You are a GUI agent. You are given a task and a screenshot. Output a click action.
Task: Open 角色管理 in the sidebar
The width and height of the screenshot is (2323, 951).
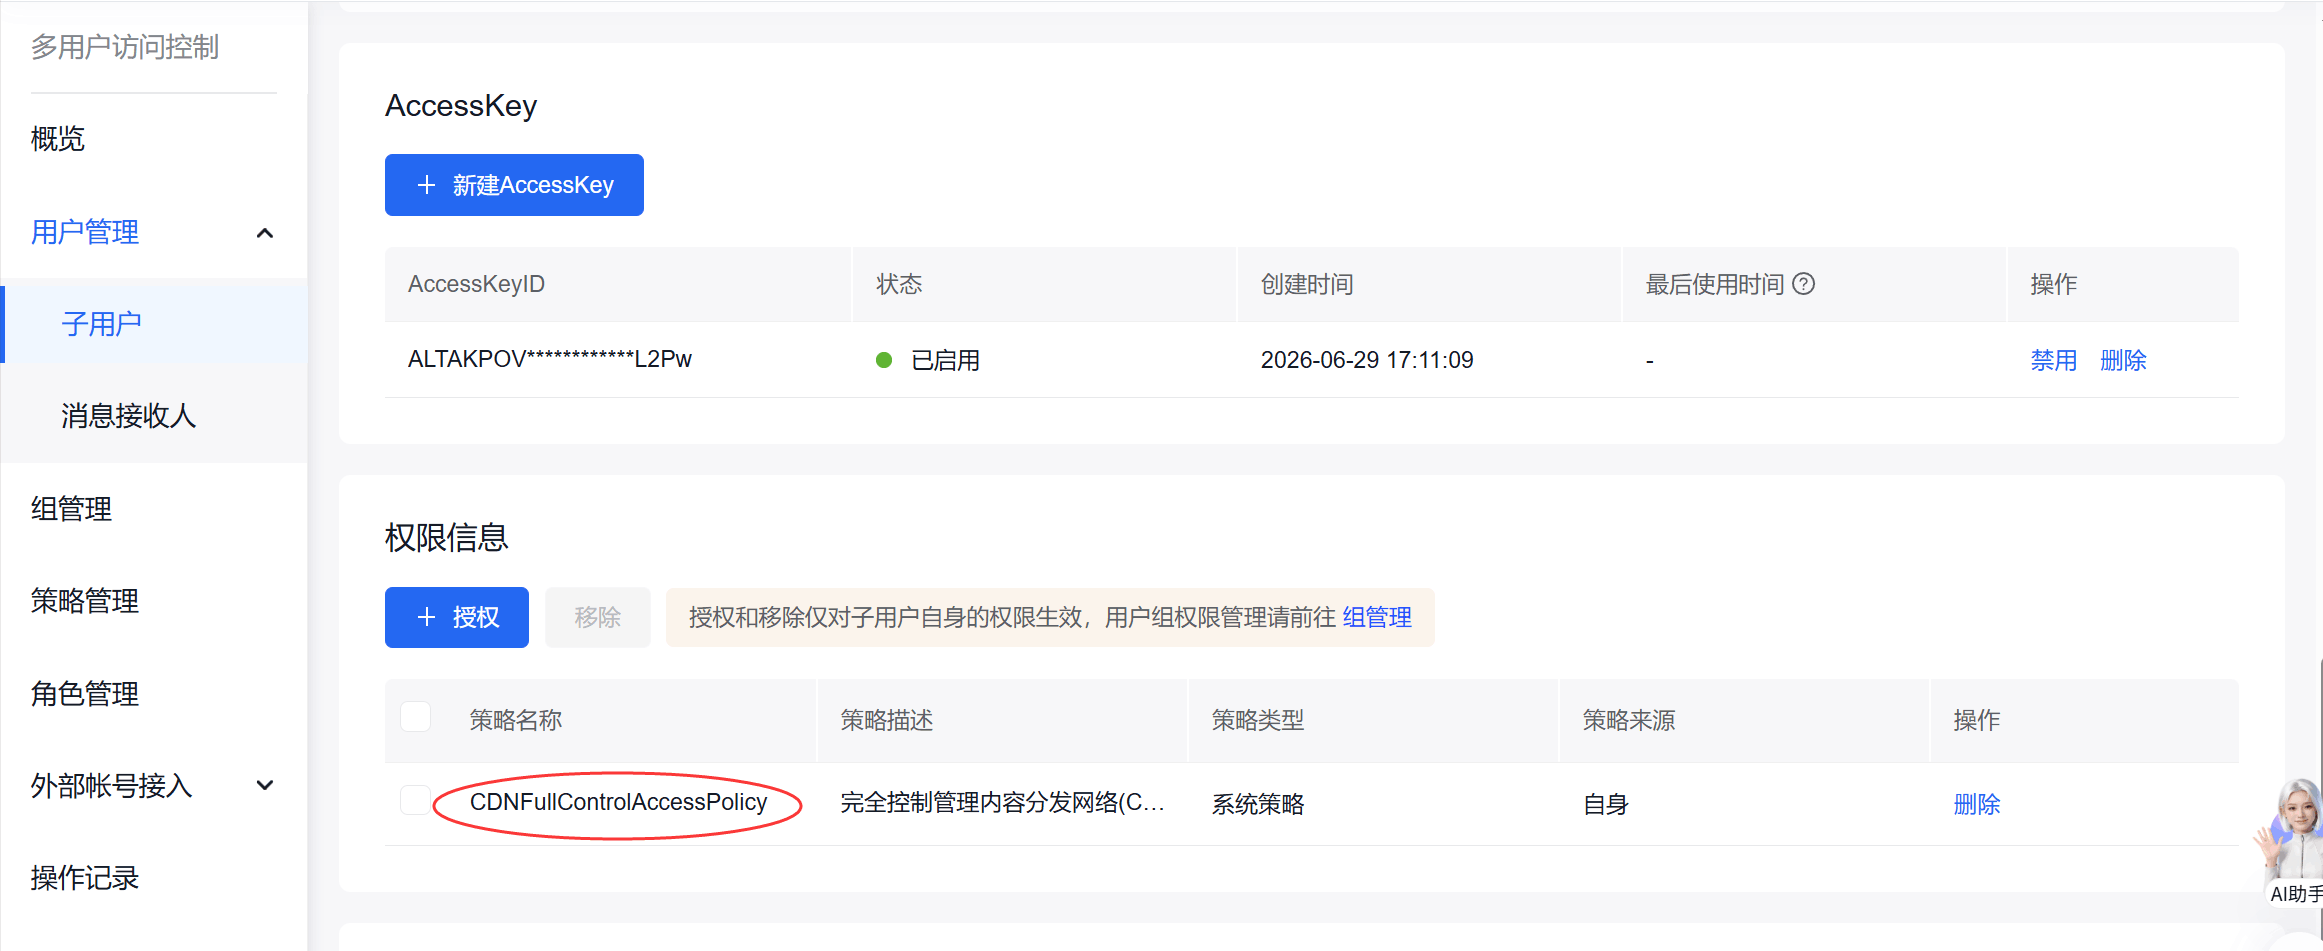tap(85, 693)
